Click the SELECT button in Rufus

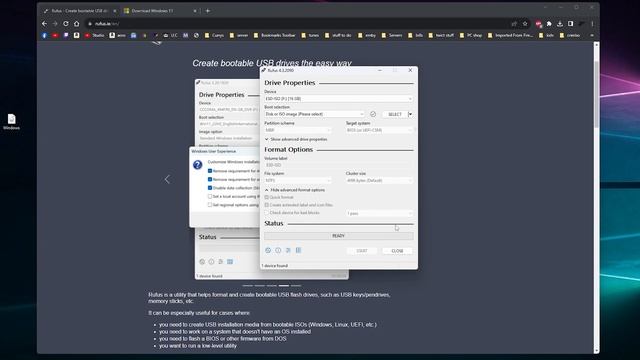click(394, 114)
